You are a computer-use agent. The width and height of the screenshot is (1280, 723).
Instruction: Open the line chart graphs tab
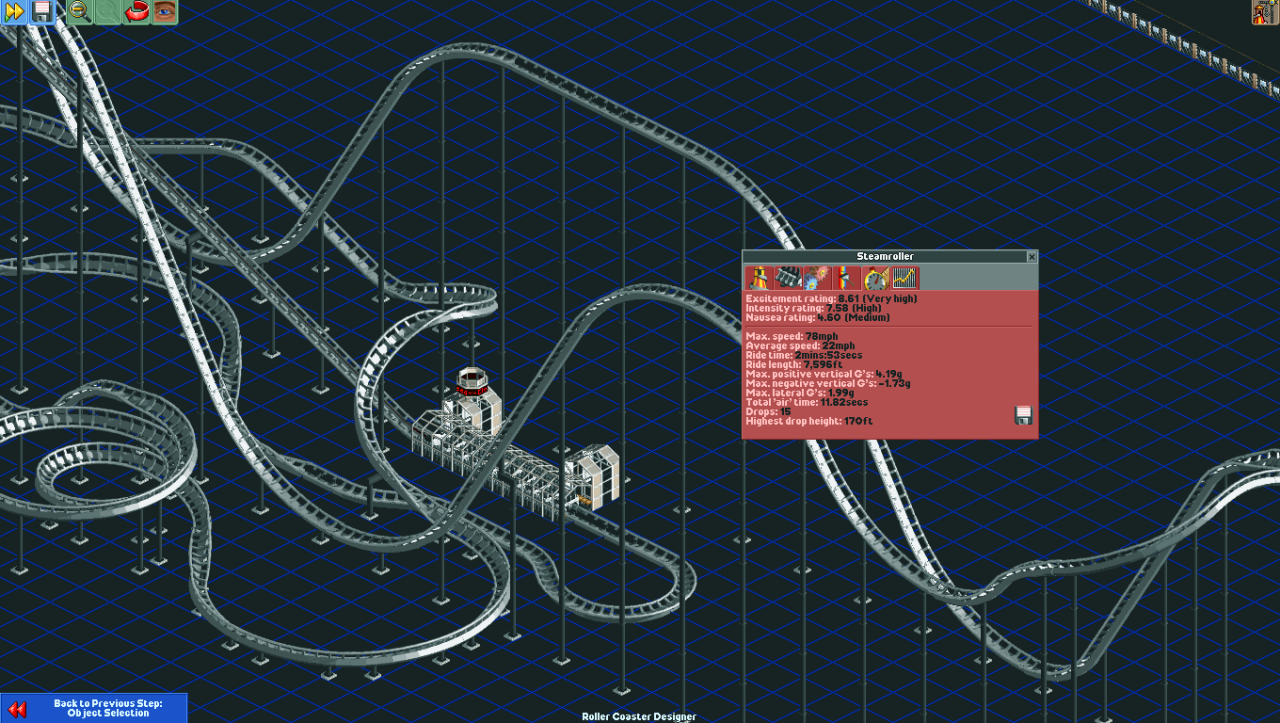coord(905,278)
